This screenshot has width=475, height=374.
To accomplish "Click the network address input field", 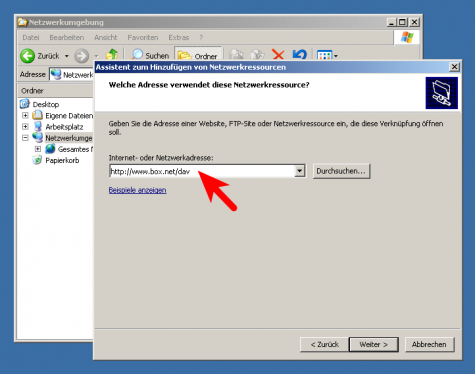I will [x=202, y=171].
